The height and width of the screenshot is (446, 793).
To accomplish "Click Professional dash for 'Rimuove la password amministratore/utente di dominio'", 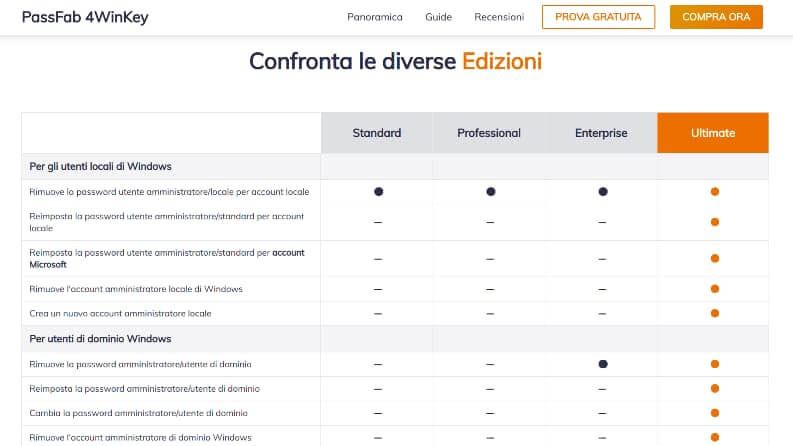I will 490,364.
